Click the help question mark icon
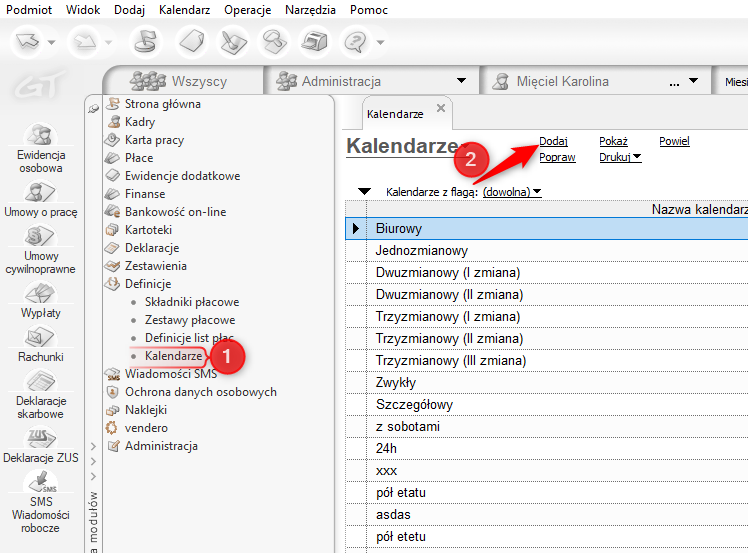Viewport: 748px width, 553px height. click(x=355, y=42)
